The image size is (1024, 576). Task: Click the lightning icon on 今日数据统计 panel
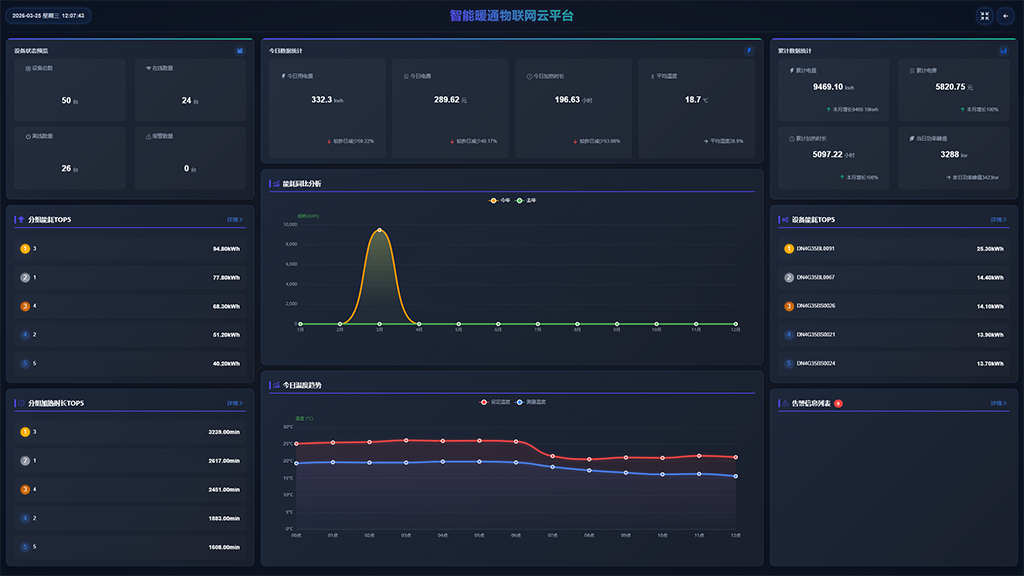[x=748, y=50]
